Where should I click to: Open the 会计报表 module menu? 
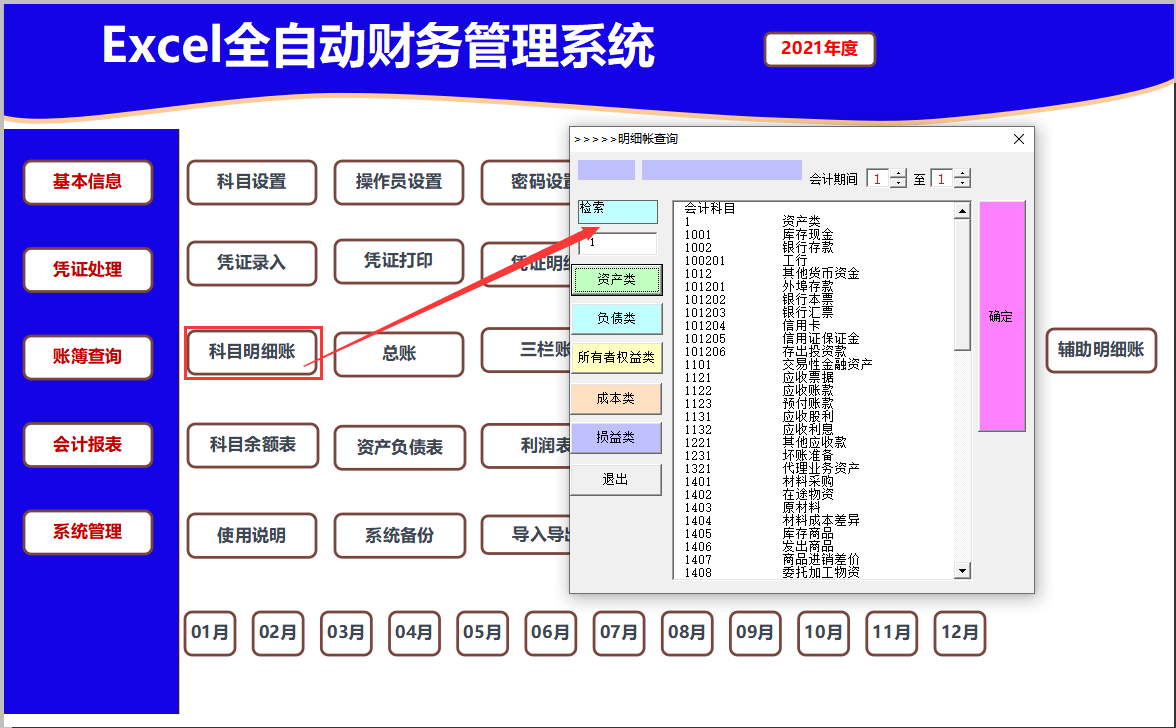(87, 446)
